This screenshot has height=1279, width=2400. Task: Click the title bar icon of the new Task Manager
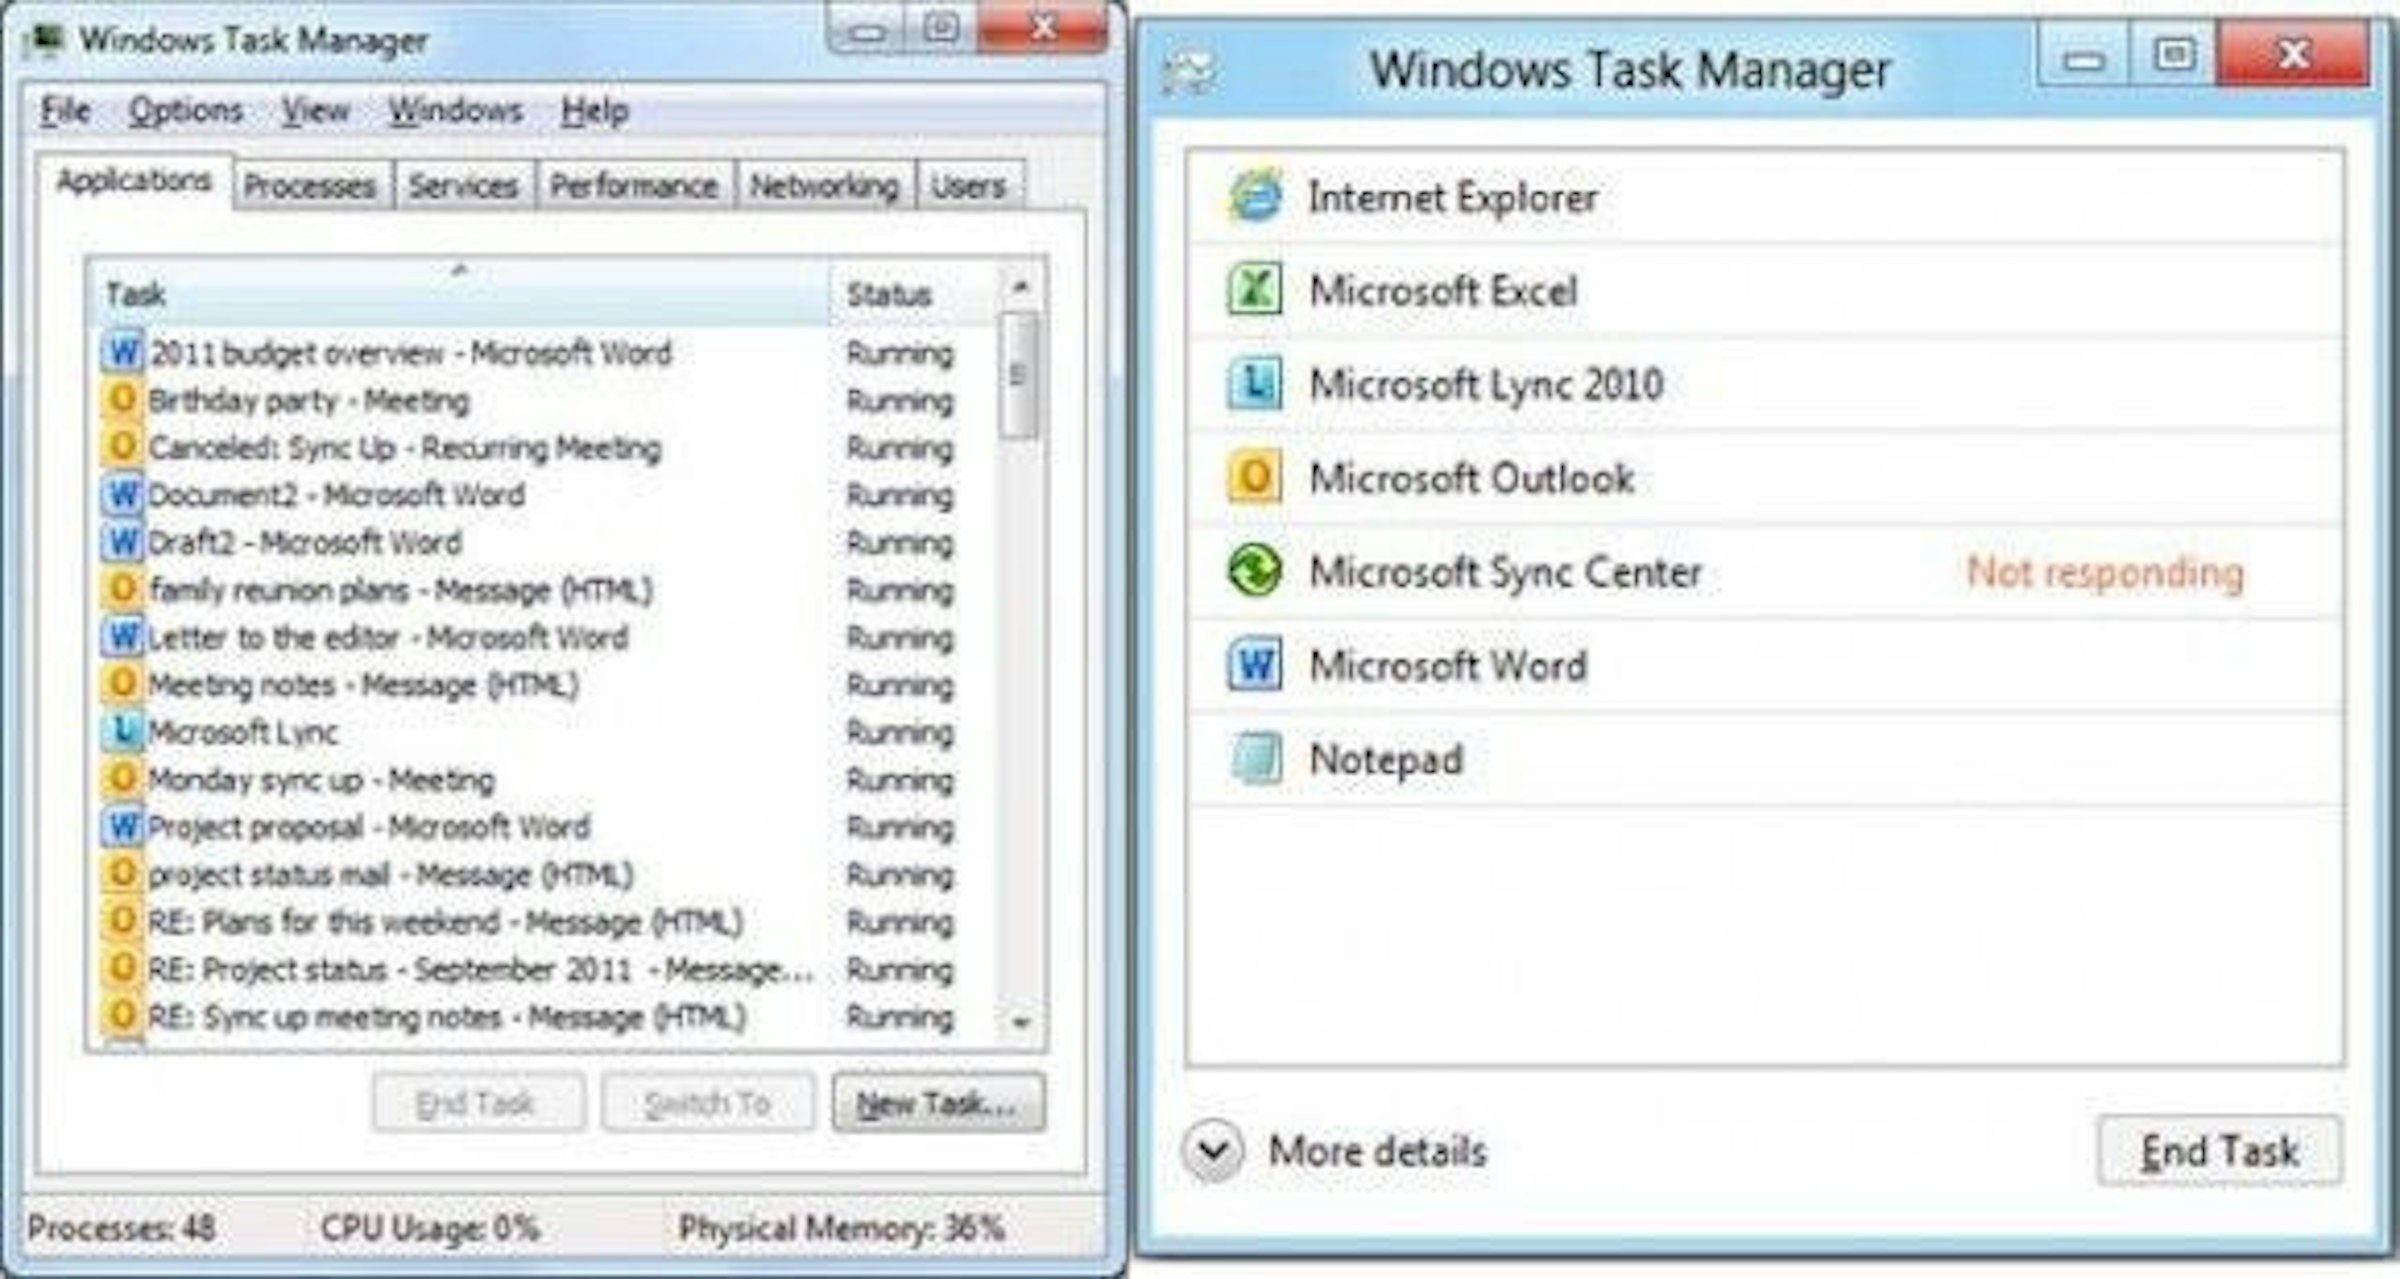1189,71
